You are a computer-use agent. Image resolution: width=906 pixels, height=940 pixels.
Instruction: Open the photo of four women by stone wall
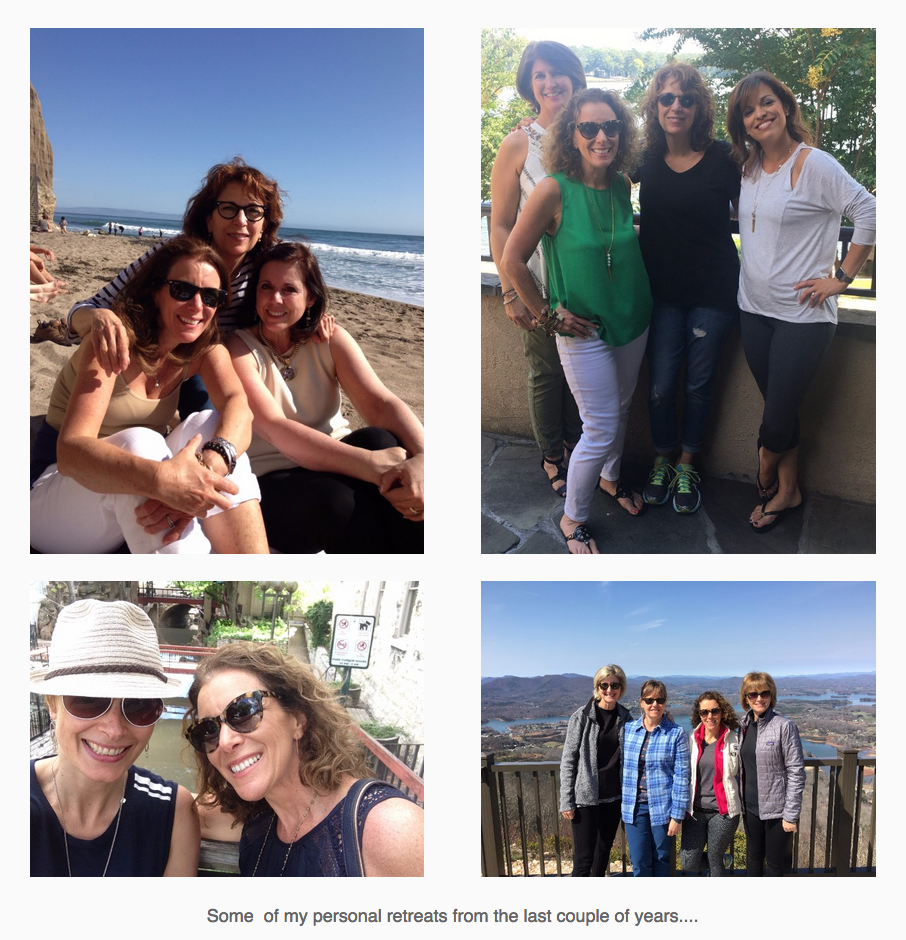678,291
